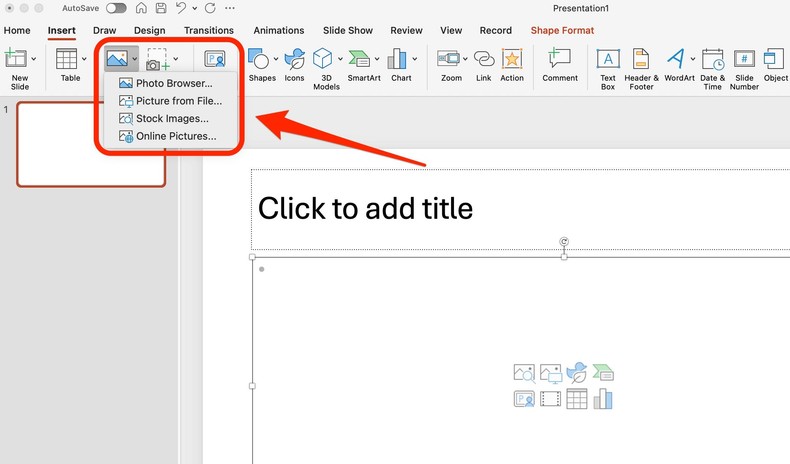Toggle the AutoSave switch

tap(116, 8)
